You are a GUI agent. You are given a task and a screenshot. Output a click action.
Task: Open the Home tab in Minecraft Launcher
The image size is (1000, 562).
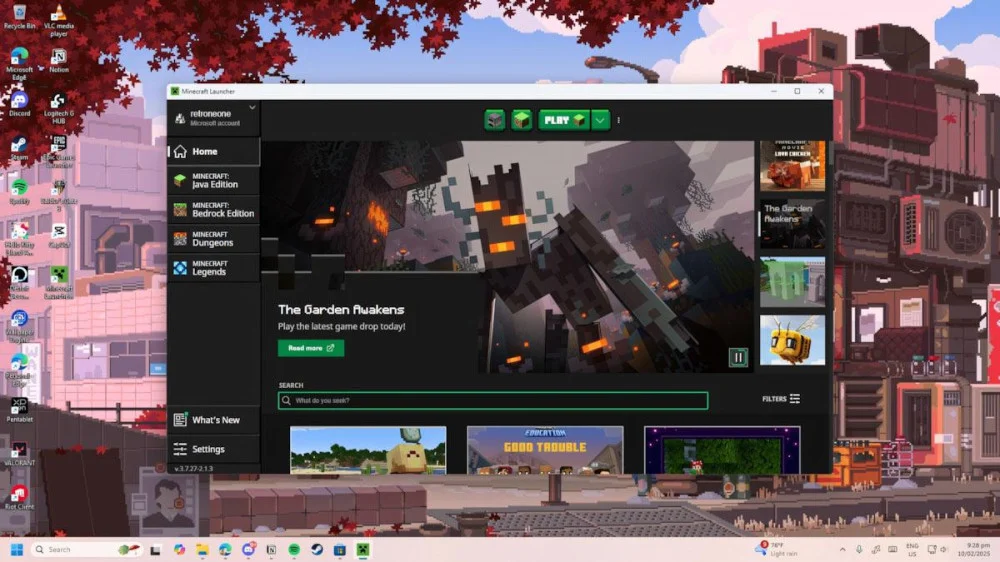click(214, 151)
